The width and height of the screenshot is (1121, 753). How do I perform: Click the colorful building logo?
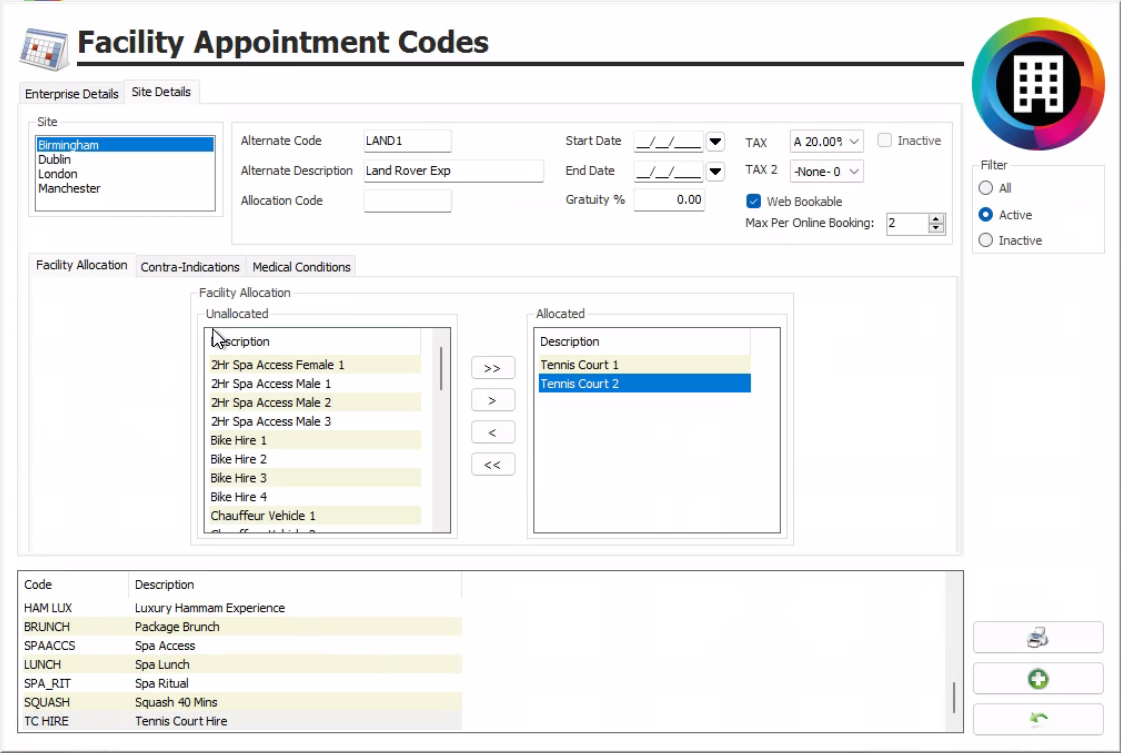[x=1037, y=83]
